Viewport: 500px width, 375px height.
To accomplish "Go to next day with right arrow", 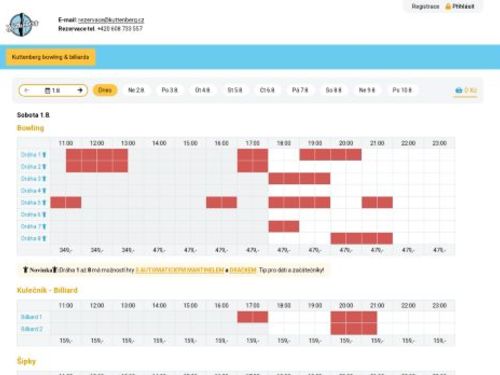I will (x=80, y=90).
